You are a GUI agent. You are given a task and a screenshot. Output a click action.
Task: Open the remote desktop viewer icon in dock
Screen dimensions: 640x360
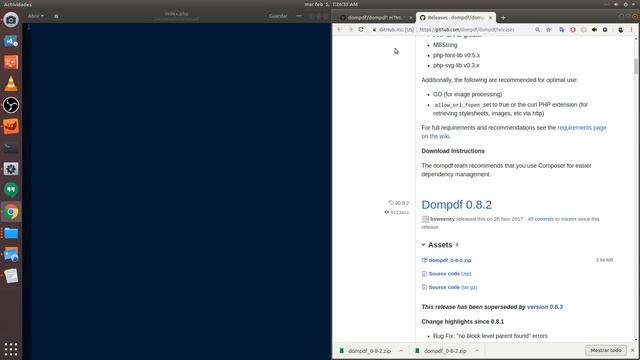(11, 255)
